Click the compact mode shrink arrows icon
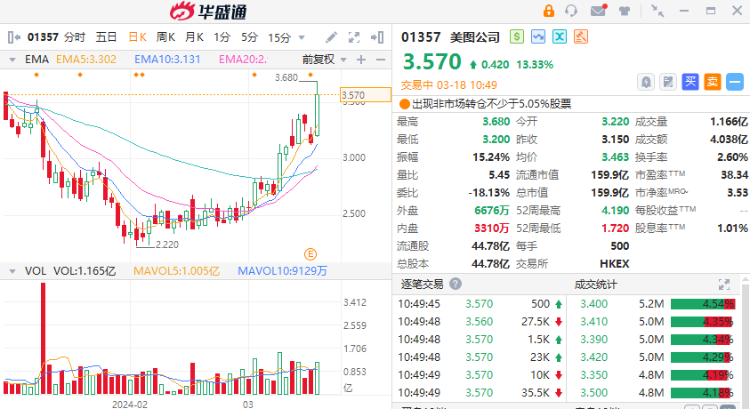This screenshot has height=409, width=750. (658, 11)
